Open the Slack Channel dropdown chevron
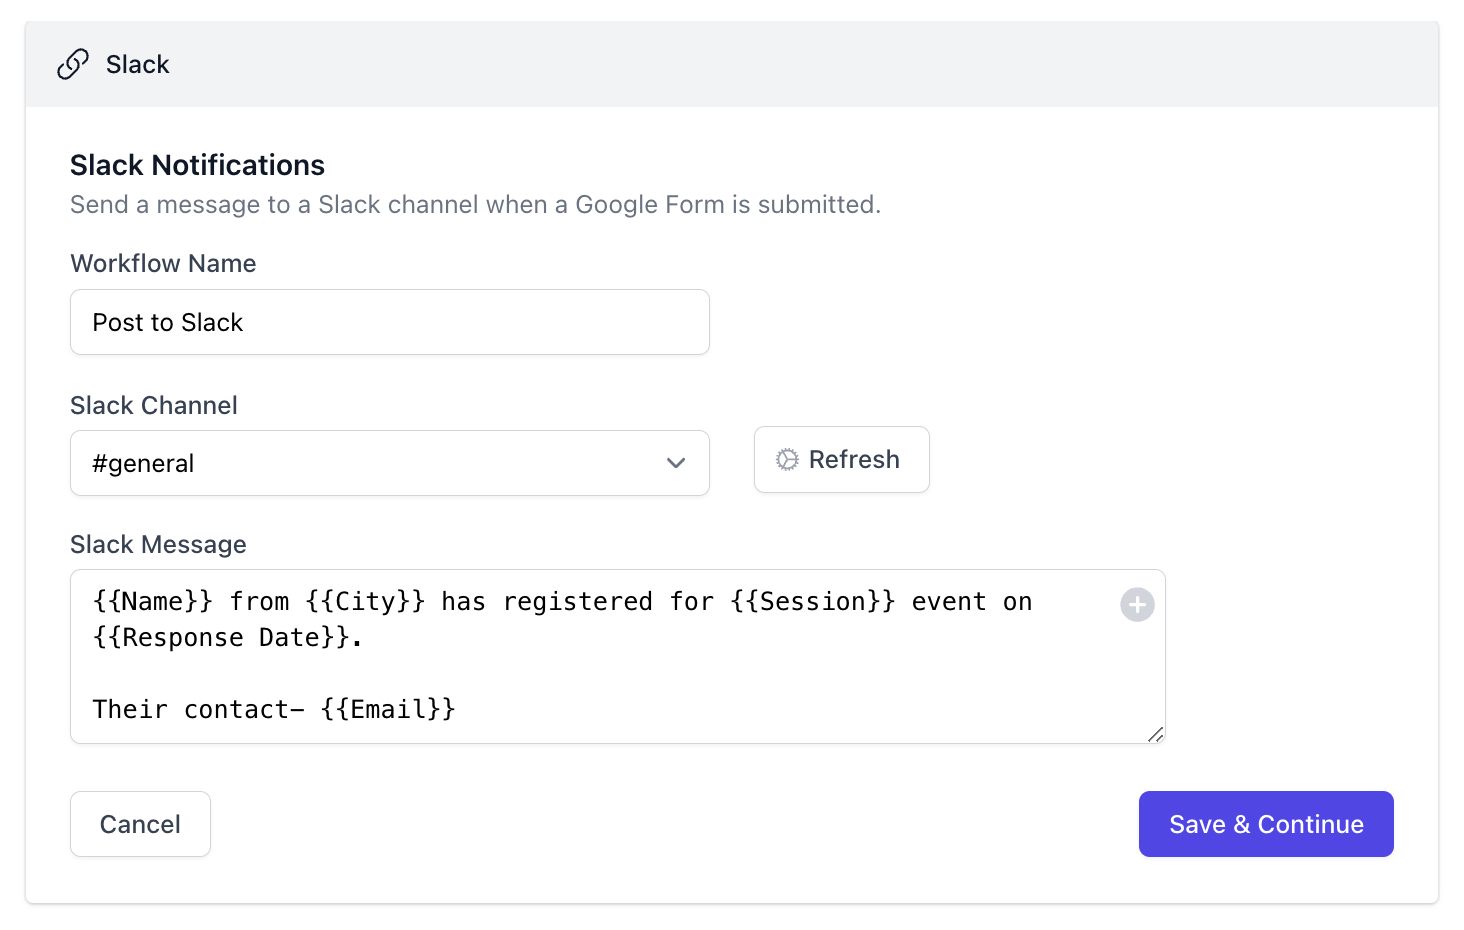Screen dimensions: 1464x930 676,463
